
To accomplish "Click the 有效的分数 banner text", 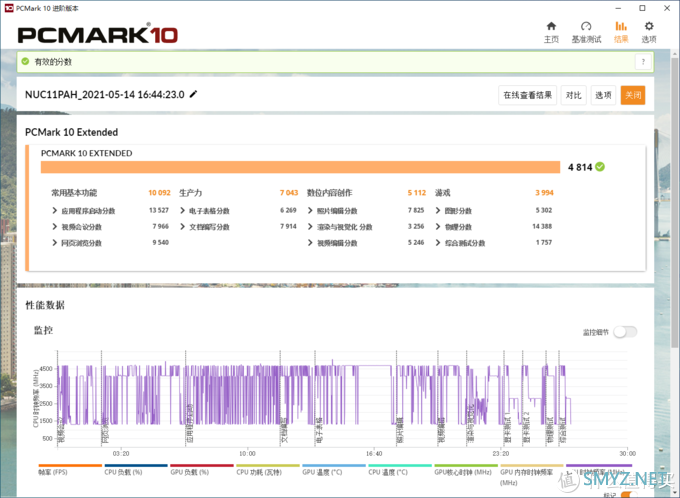I will point(53,62).
